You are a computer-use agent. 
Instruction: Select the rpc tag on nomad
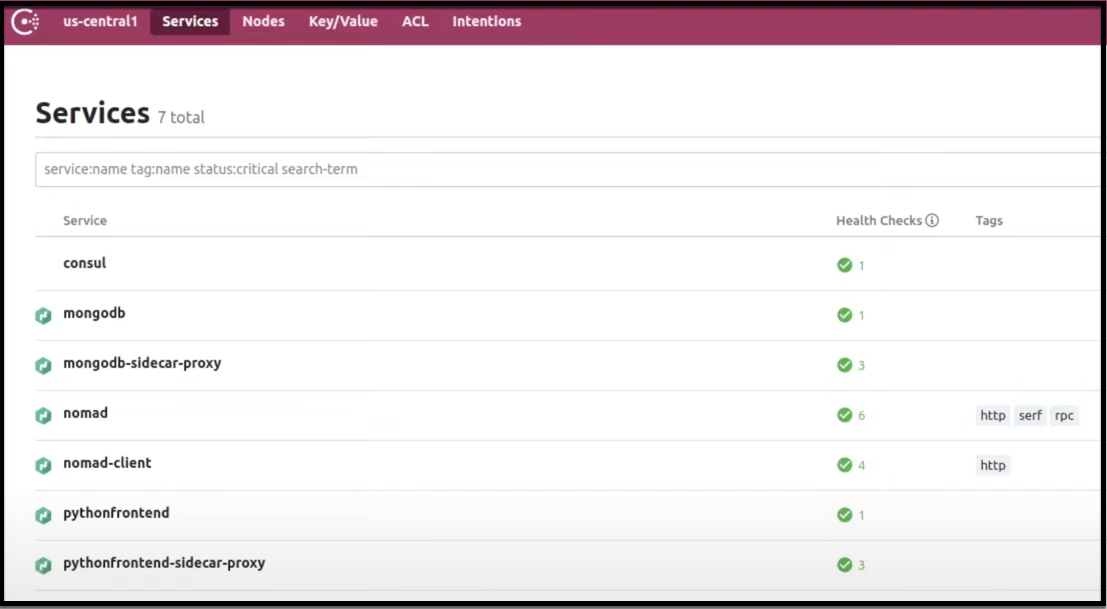point(1064,415)
